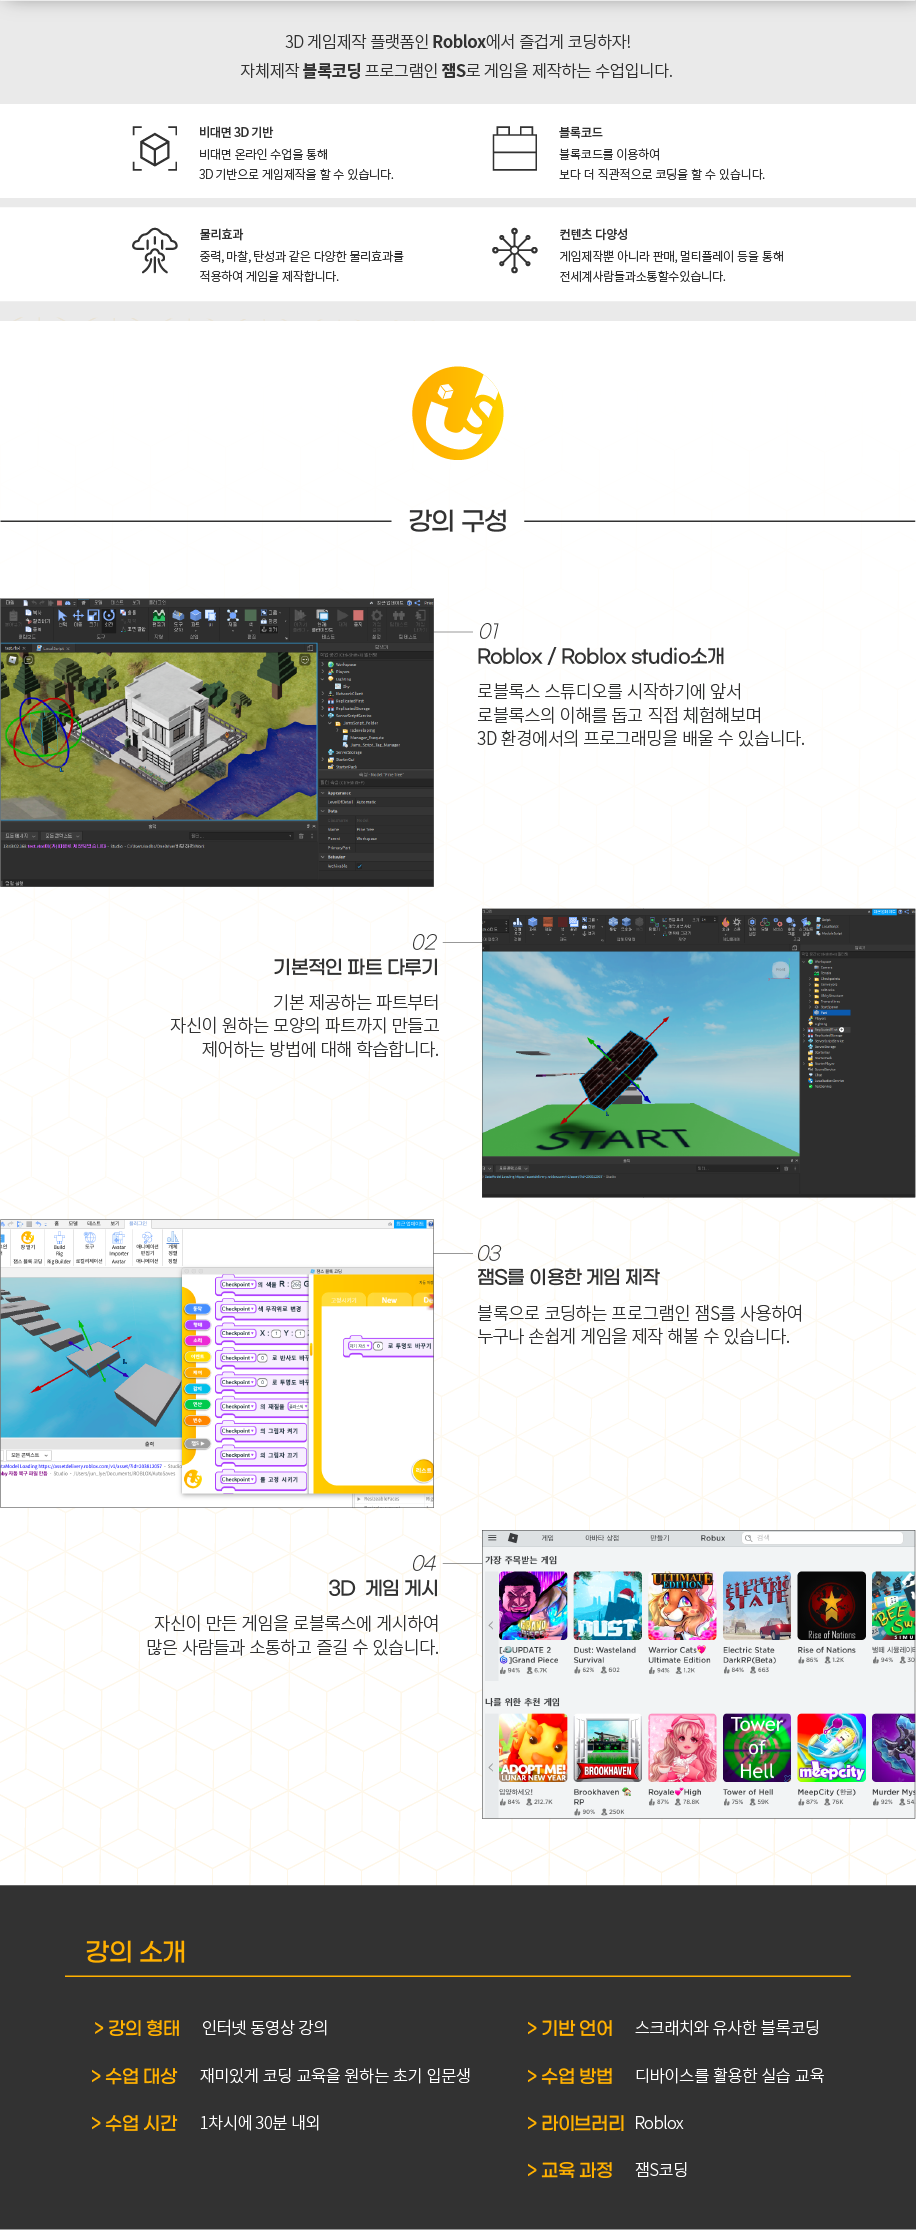Viewport: 916px width, 2230px height.
Task: Collapse the ServerScriptService node in Explorer
Action: tap(322, 716)
